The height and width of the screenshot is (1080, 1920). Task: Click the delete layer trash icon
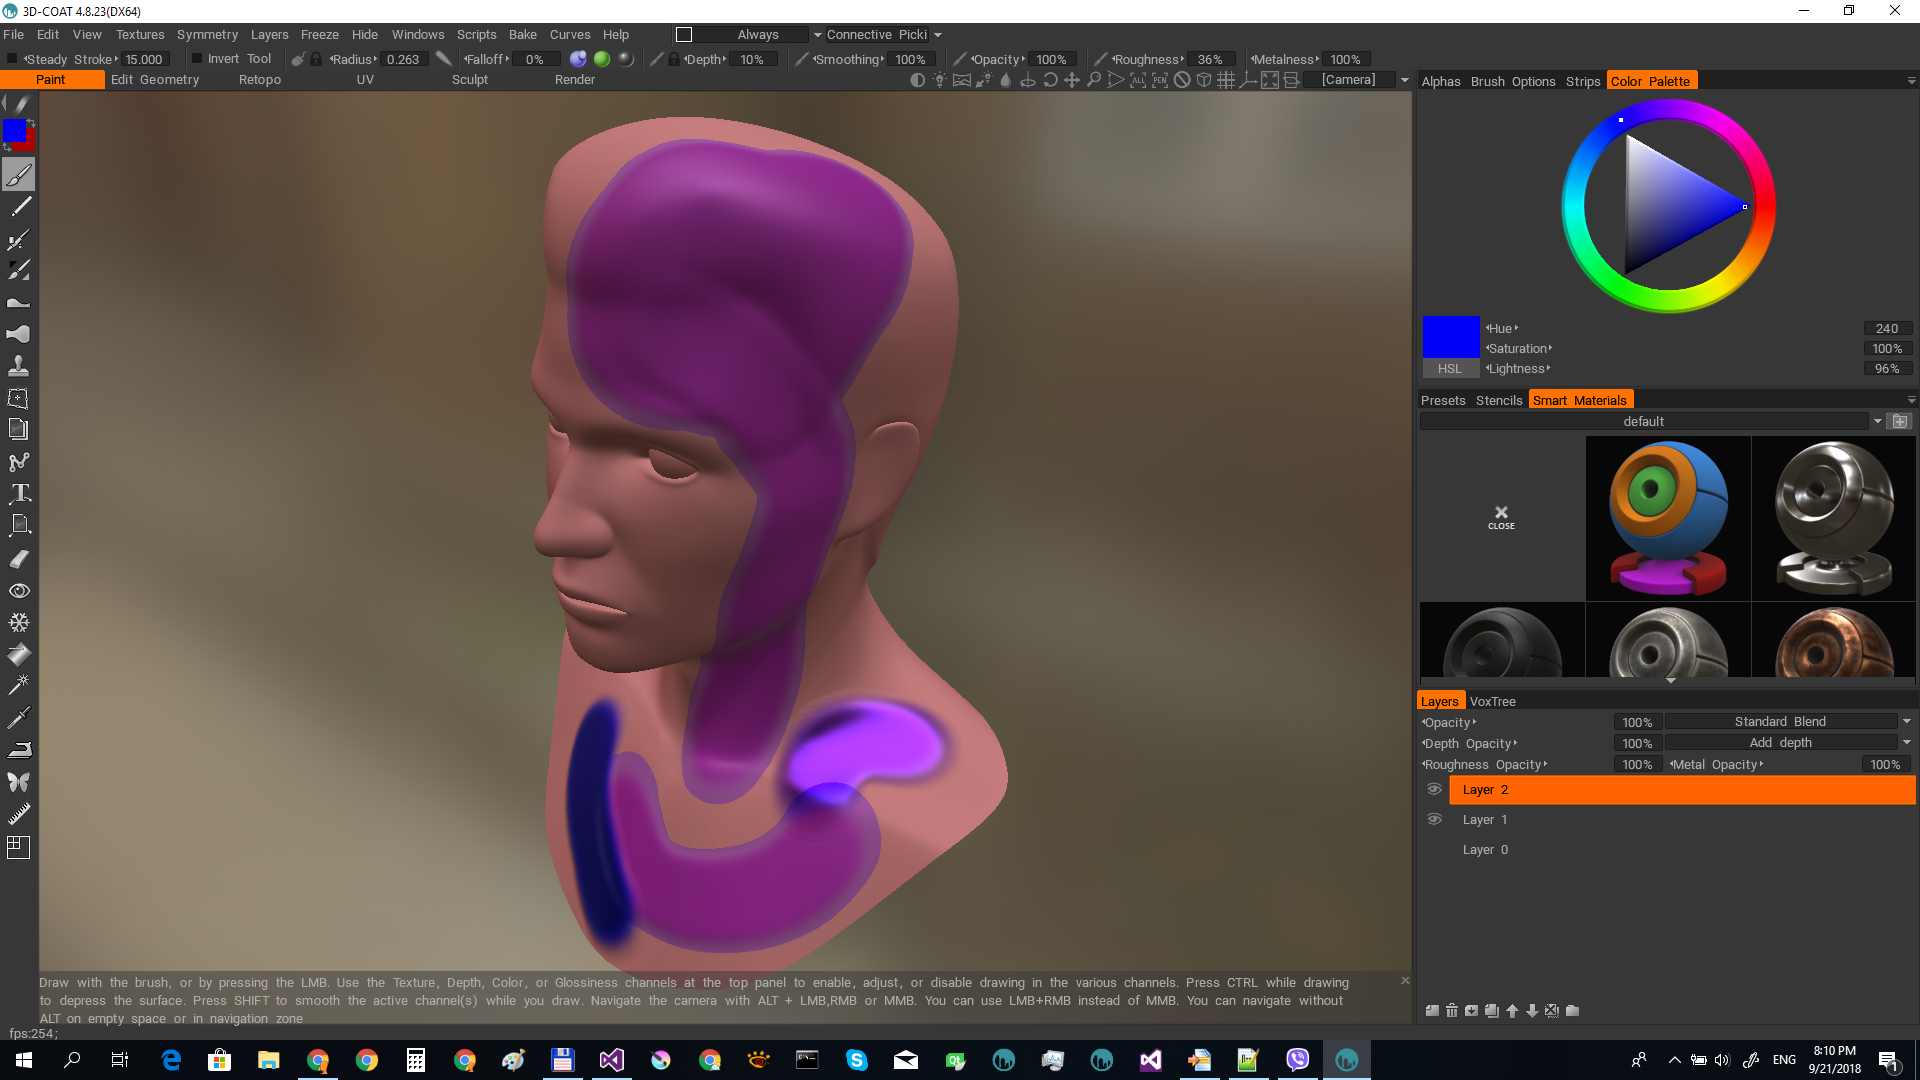click(x=1452, y=1011)
